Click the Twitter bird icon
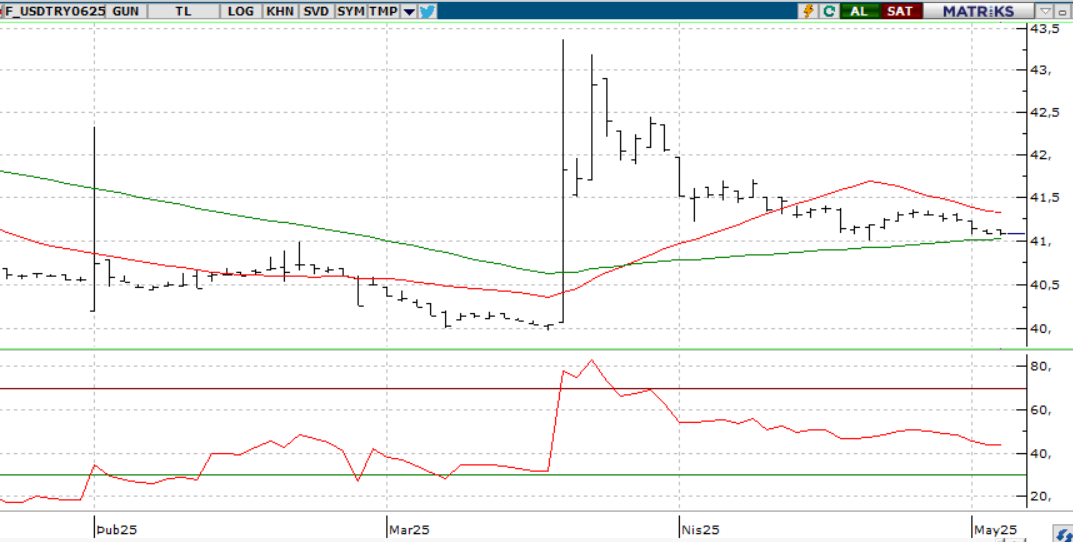1073x542 pixels. click(x=427, y=11)
